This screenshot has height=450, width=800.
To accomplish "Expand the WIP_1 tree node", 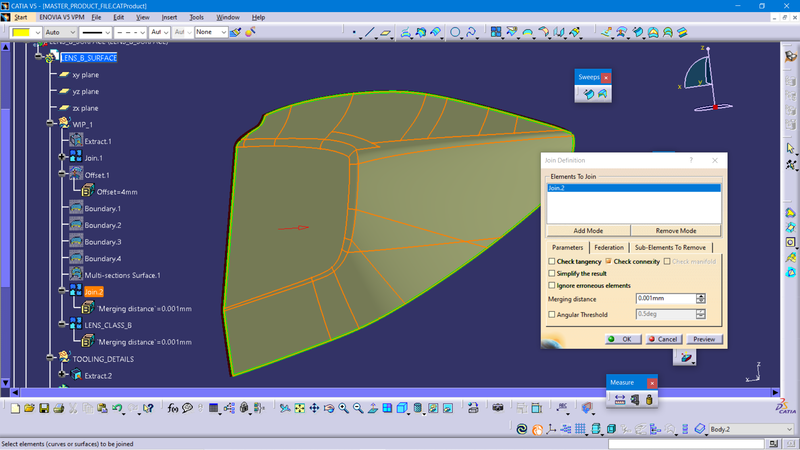I will pos(51,124).
